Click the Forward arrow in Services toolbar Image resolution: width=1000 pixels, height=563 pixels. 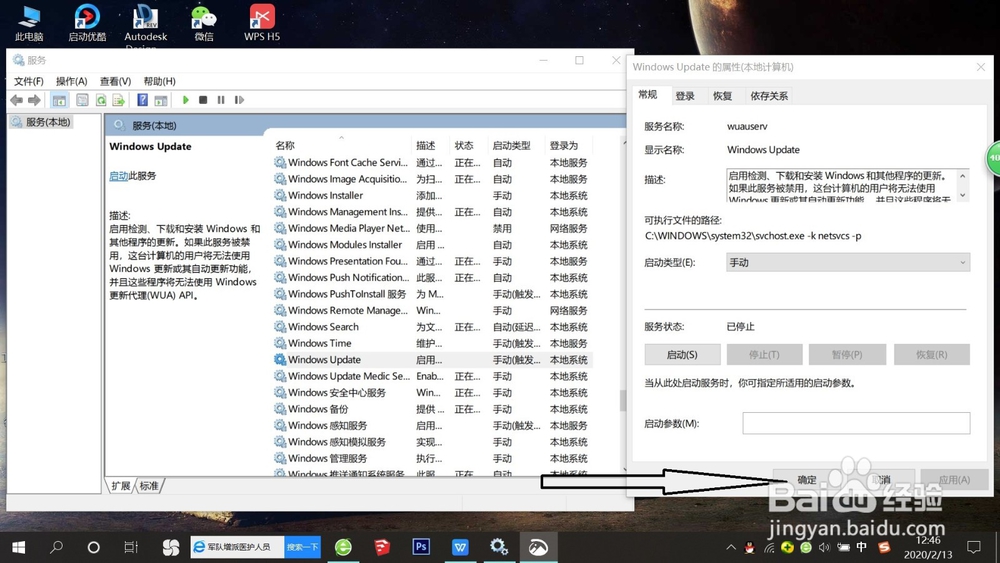click(34, 100)
